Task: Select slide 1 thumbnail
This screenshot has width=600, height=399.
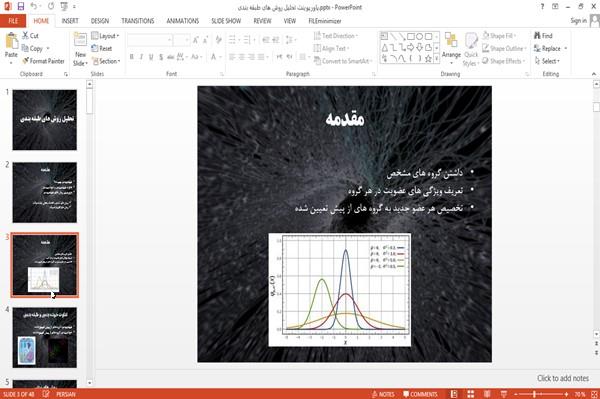Action: (x=45, y=120)
